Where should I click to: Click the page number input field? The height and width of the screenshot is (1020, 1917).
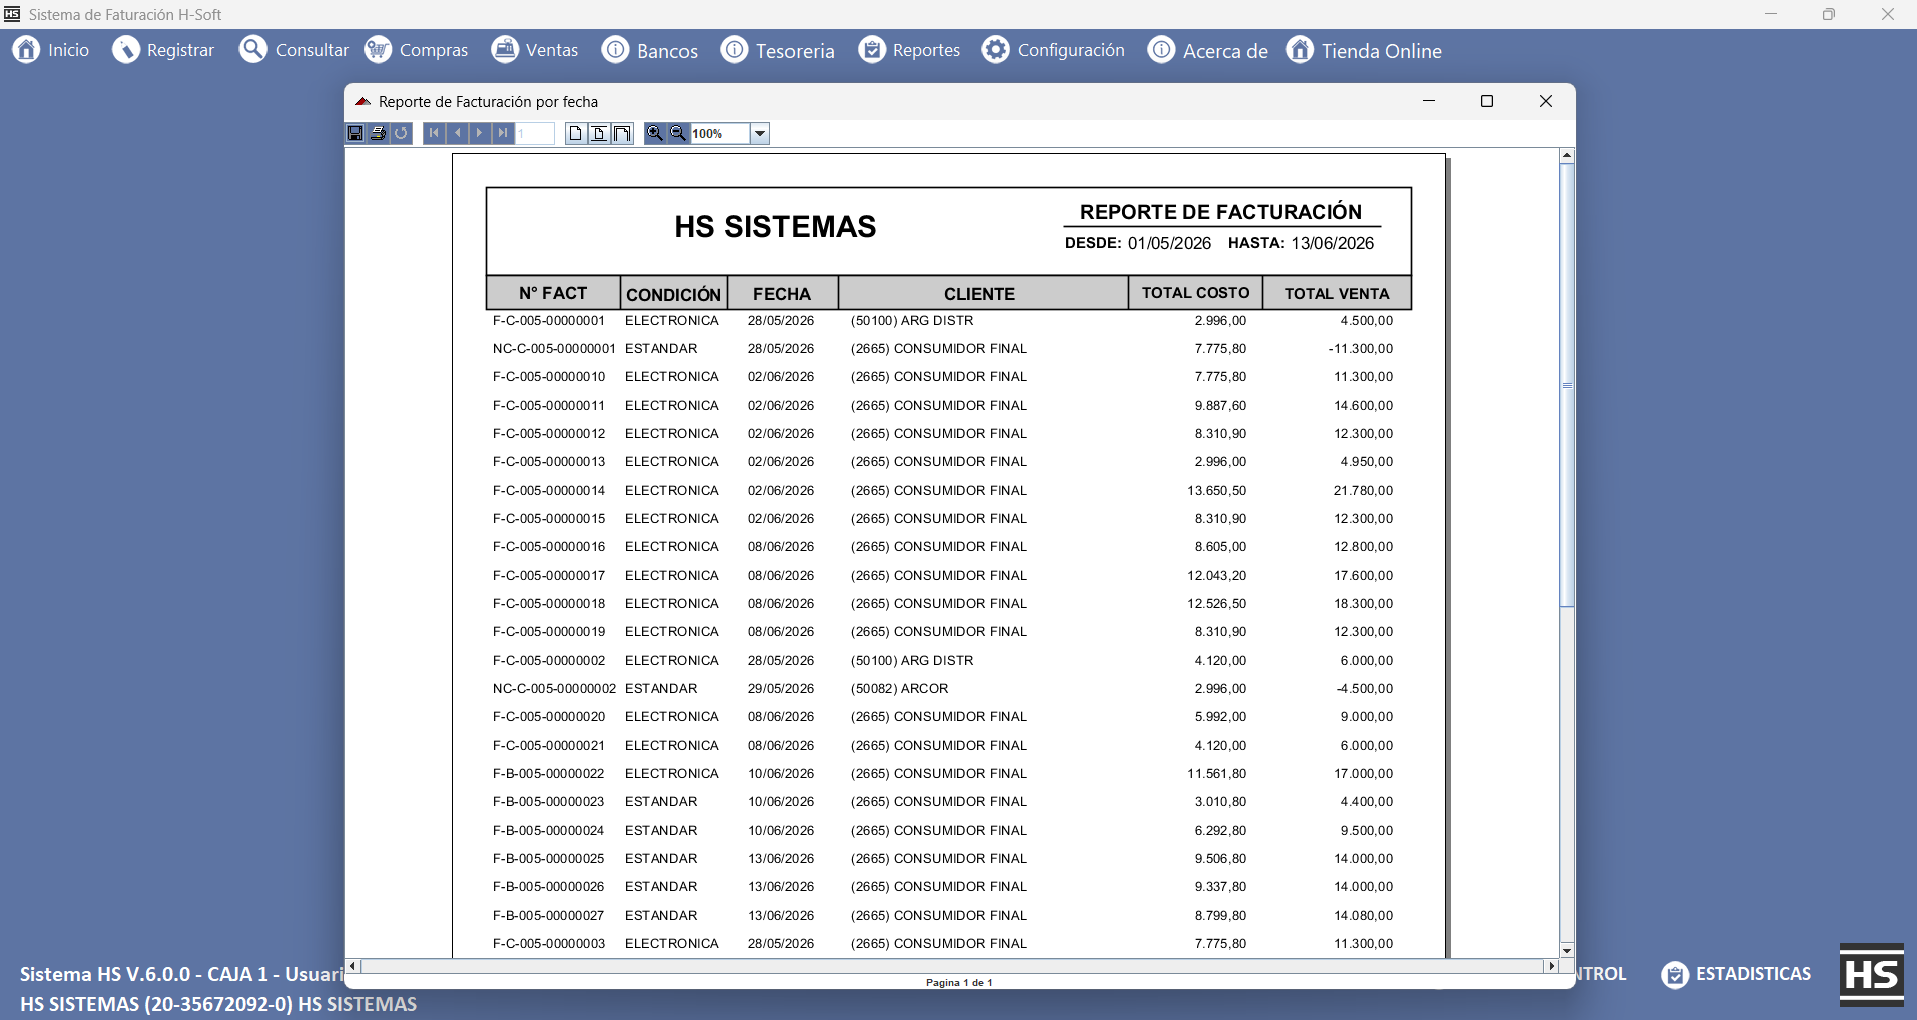535,133
